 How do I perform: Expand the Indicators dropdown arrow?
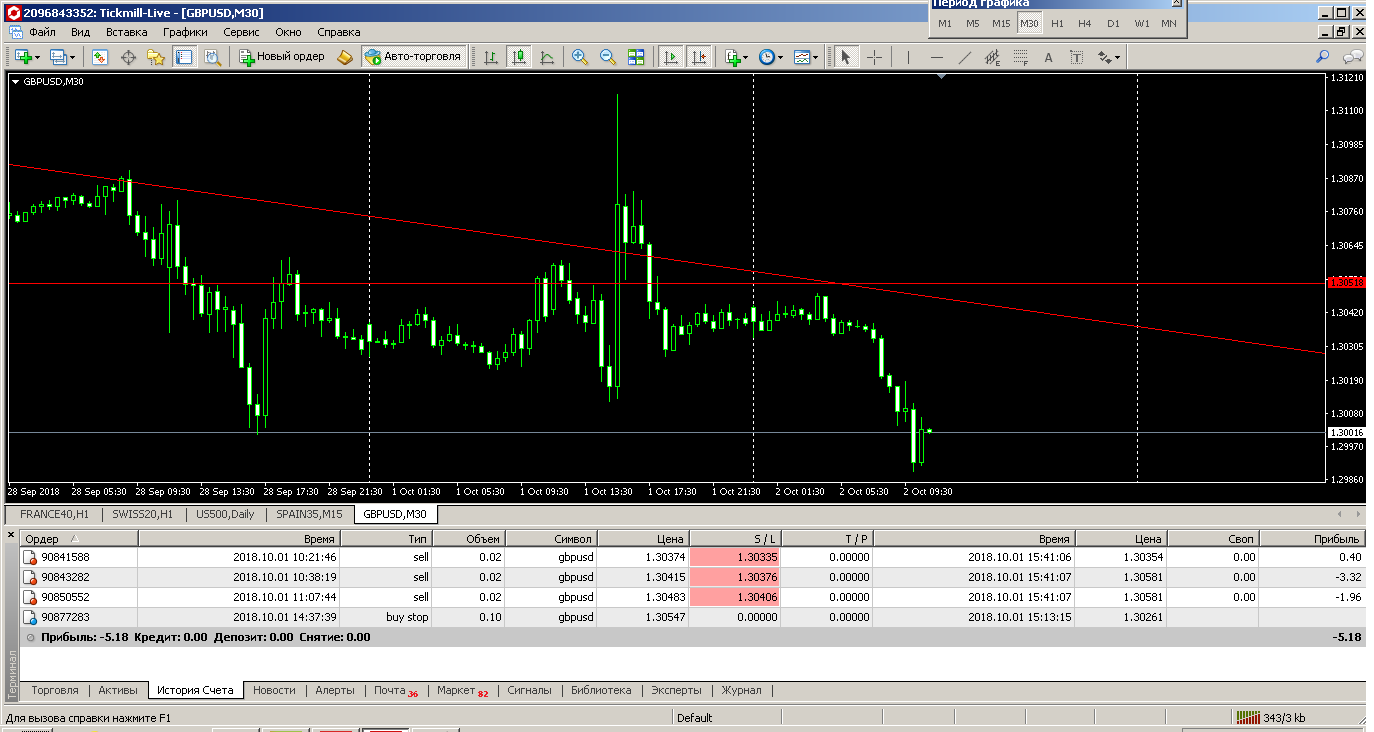tap(746, 58)
